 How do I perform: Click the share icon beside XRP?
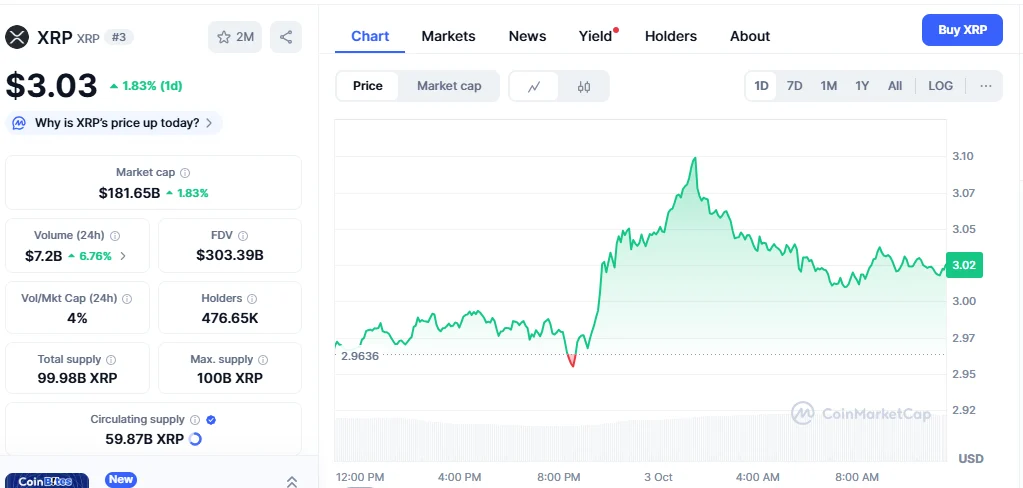point(286,37)
